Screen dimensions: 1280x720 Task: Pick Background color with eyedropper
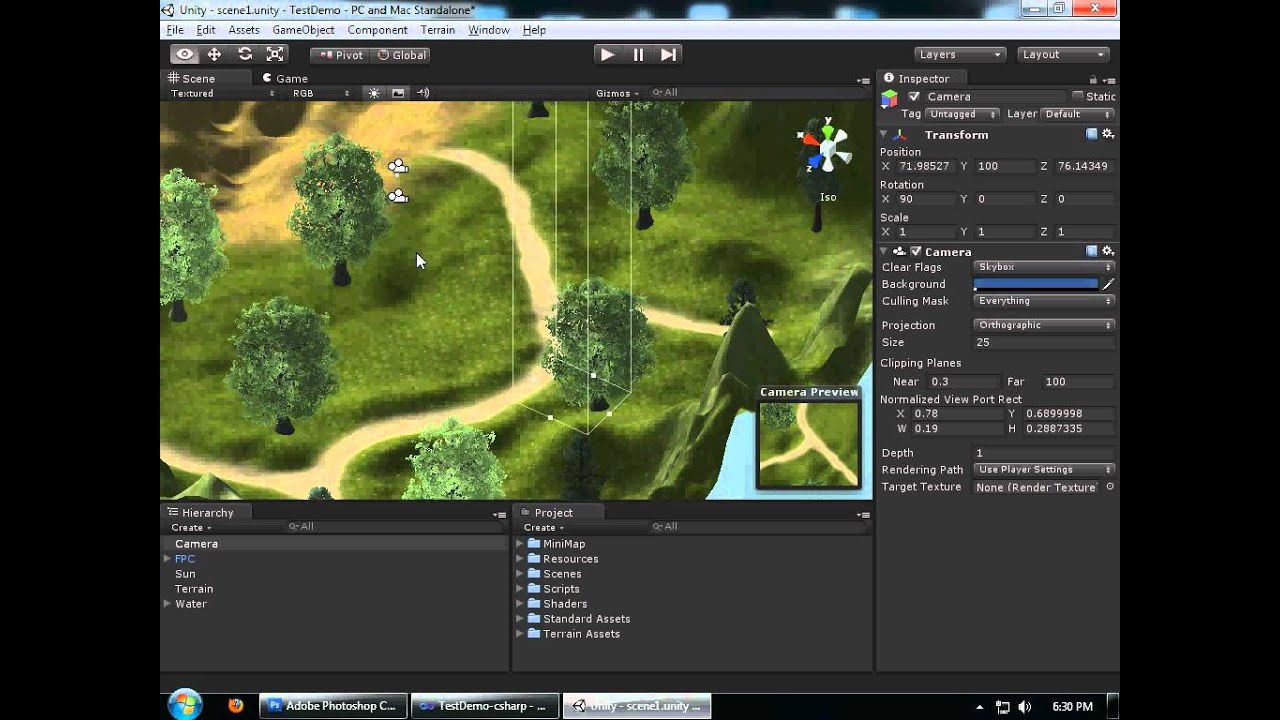1108,284
